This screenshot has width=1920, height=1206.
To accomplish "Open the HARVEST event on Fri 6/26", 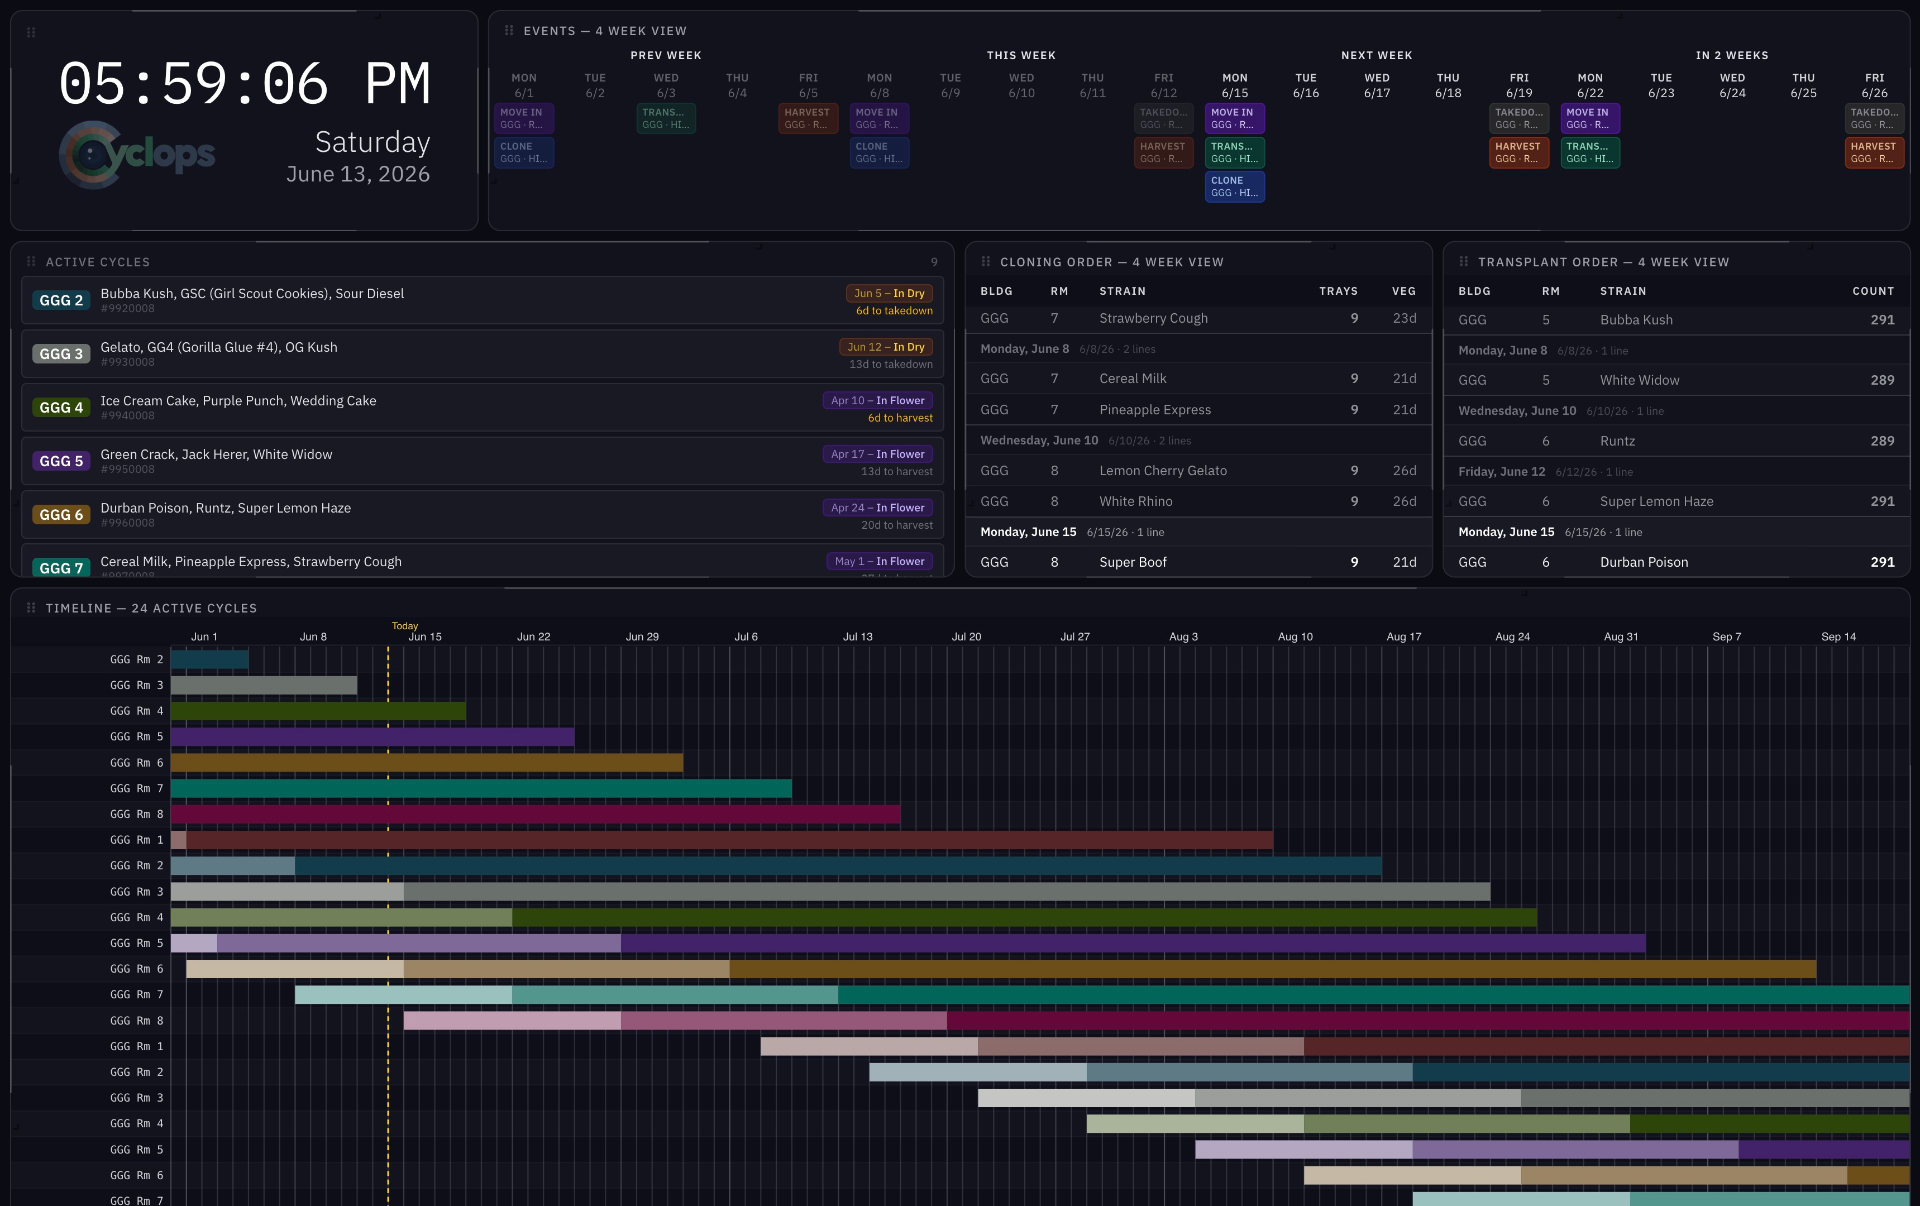I will (1874, 153).
